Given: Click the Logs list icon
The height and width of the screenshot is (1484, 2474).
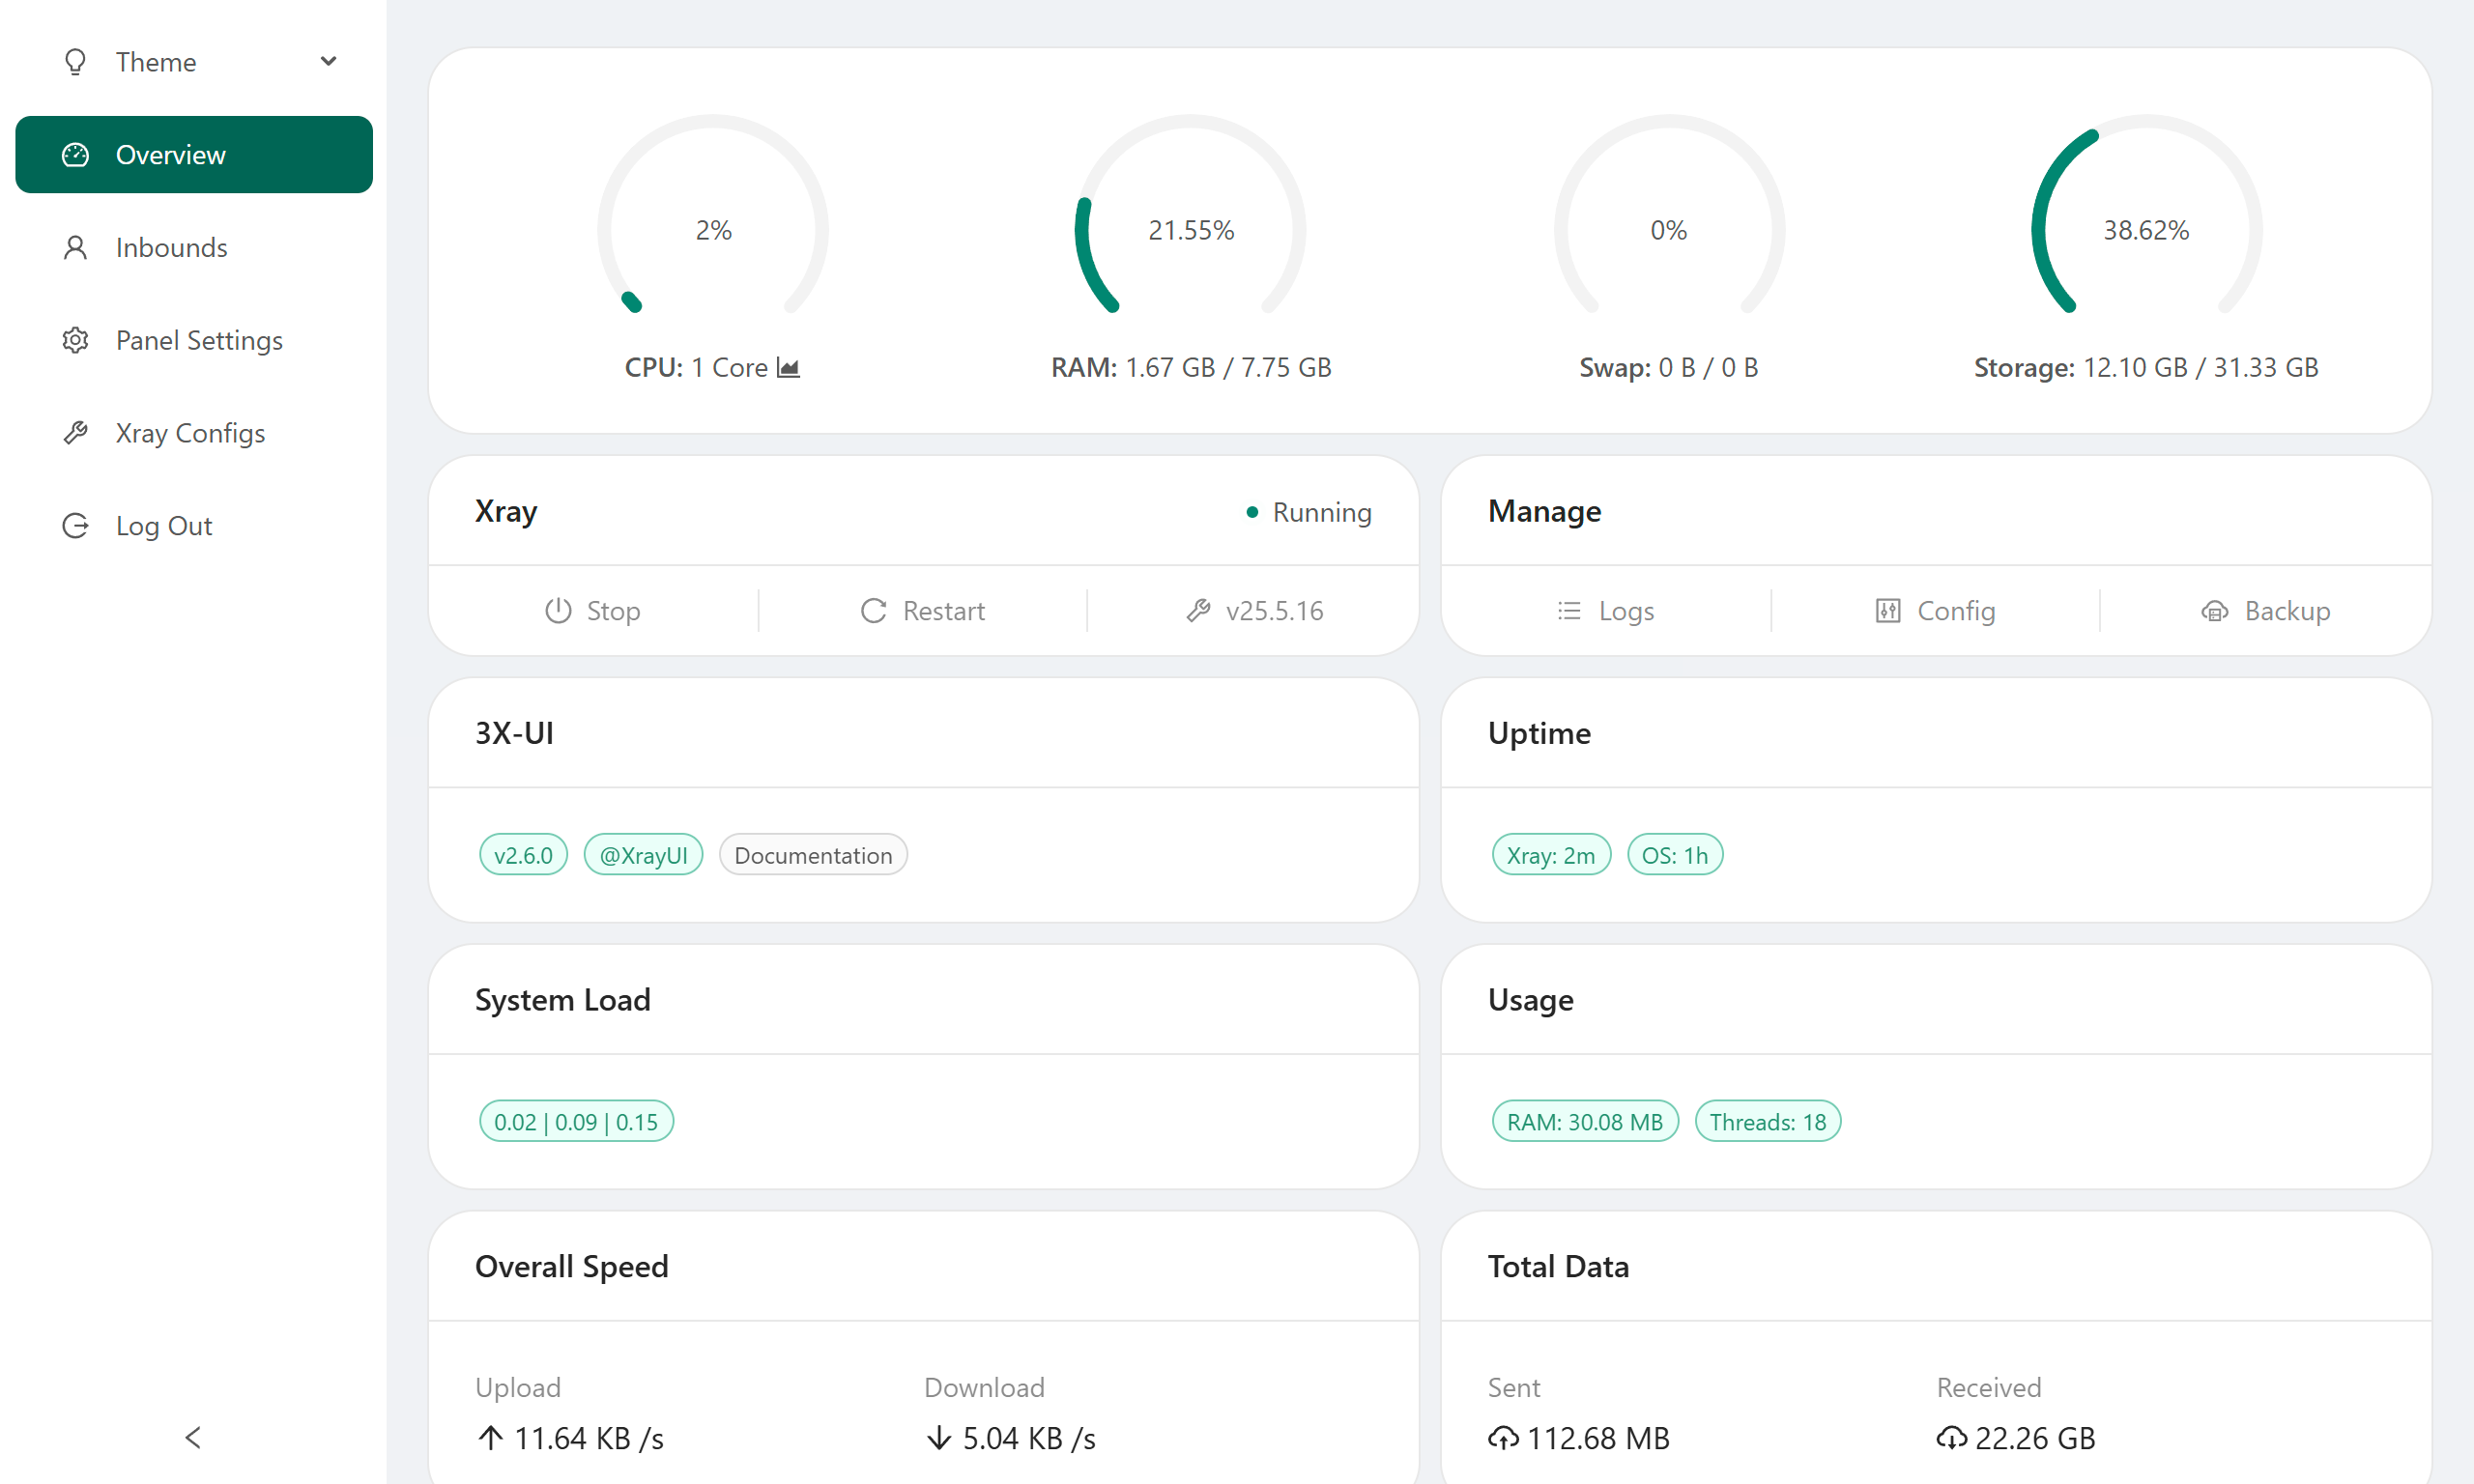Looking at the screenshot, I should pyautogui.click(x=1569, y=610).
